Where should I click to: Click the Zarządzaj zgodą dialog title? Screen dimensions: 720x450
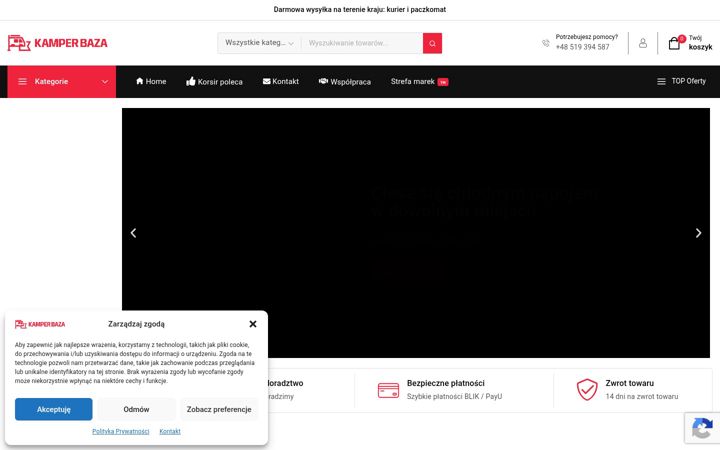click(x=136, y=324)
